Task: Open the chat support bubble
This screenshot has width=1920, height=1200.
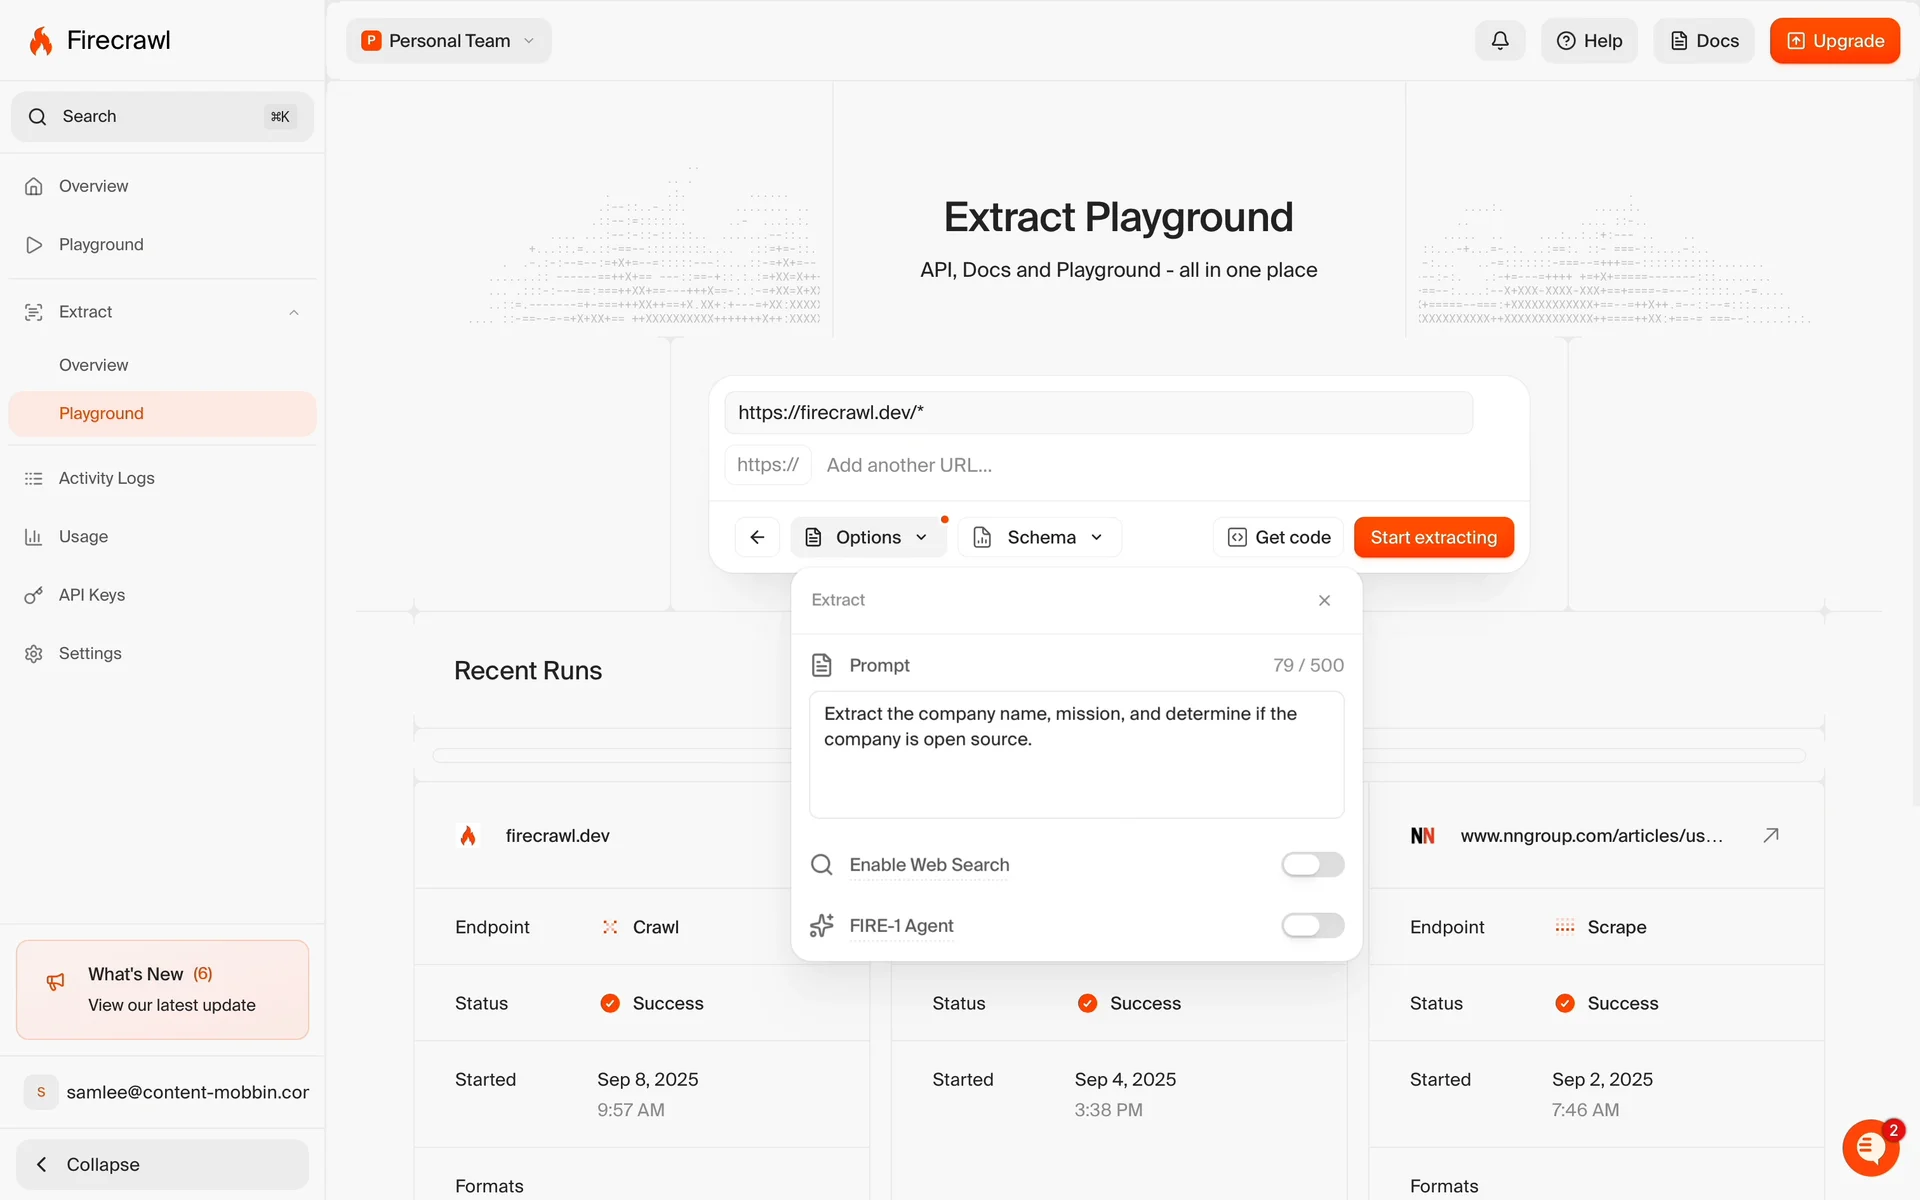Action: click(x=1870, y=1148)
